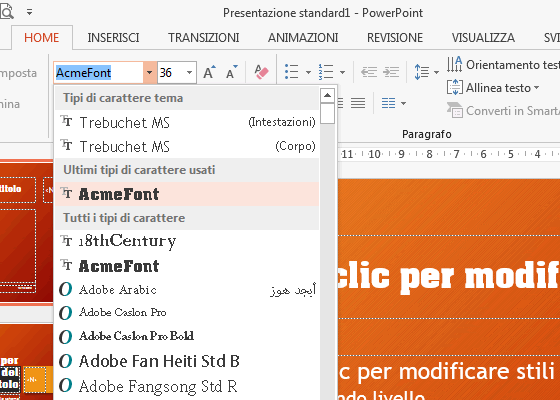Click the print preview magnifier icon
The width and height of the screenshot is (560, 400).
6,11
